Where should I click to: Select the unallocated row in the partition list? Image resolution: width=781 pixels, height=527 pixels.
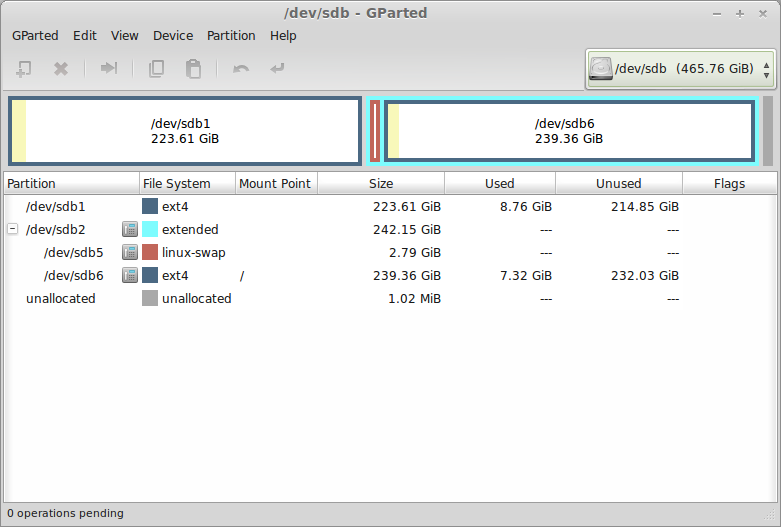(x=61, y=298)
